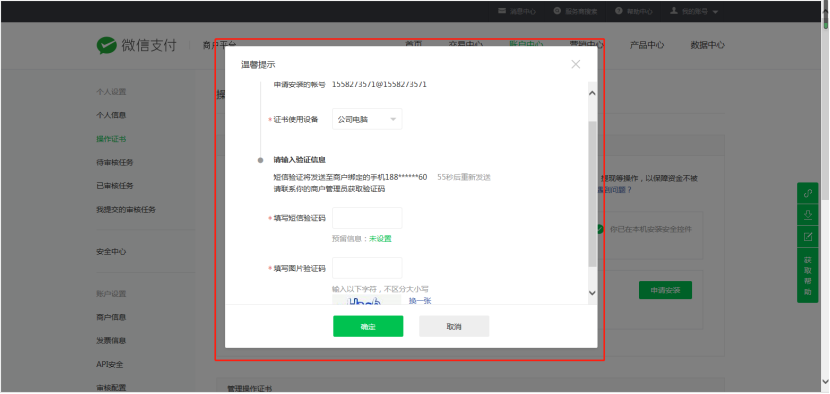Click the account text 155827357​1@1558273571
Screen dimensions: 830x394
(380, 84)
